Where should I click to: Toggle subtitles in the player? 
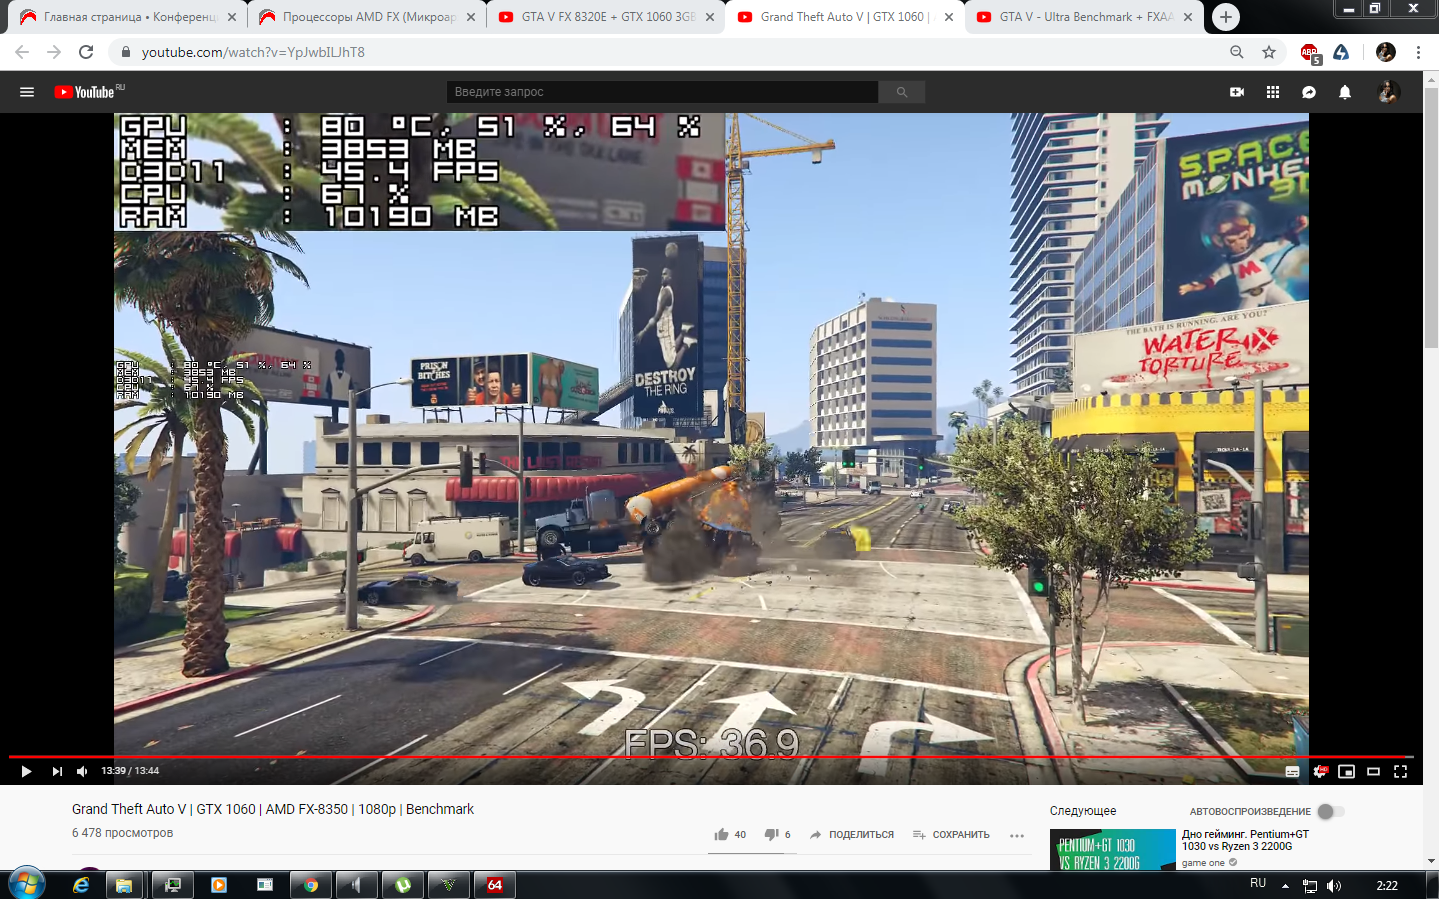(1292, 771)
